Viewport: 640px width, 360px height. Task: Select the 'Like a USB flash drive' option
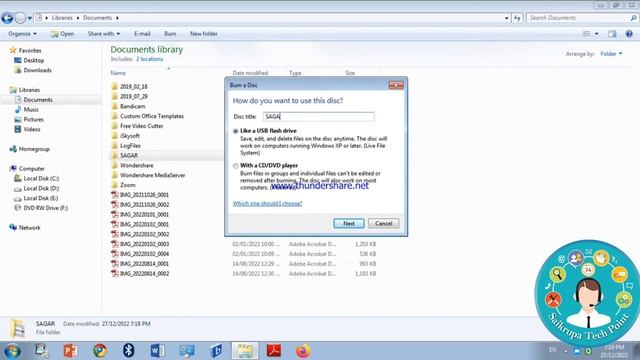(236, 131)
